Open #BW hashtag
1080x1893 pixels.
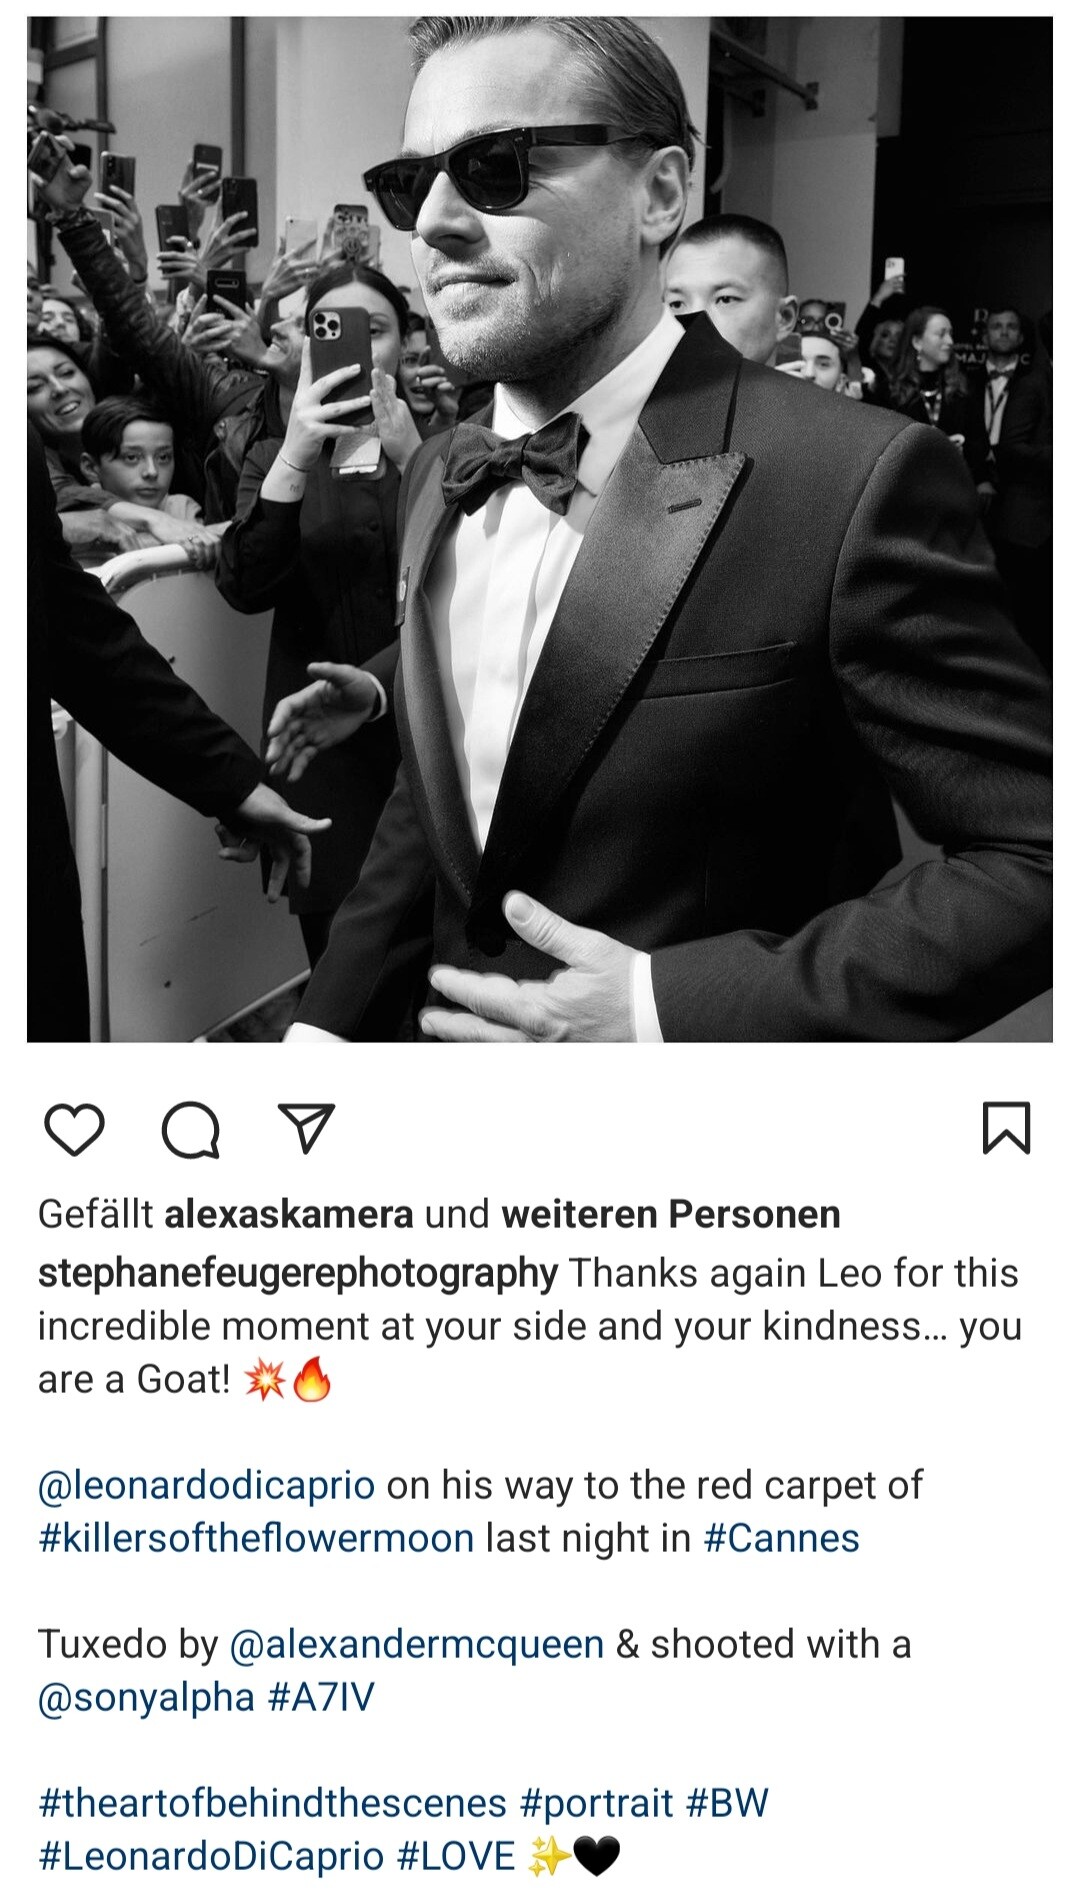727,1803
